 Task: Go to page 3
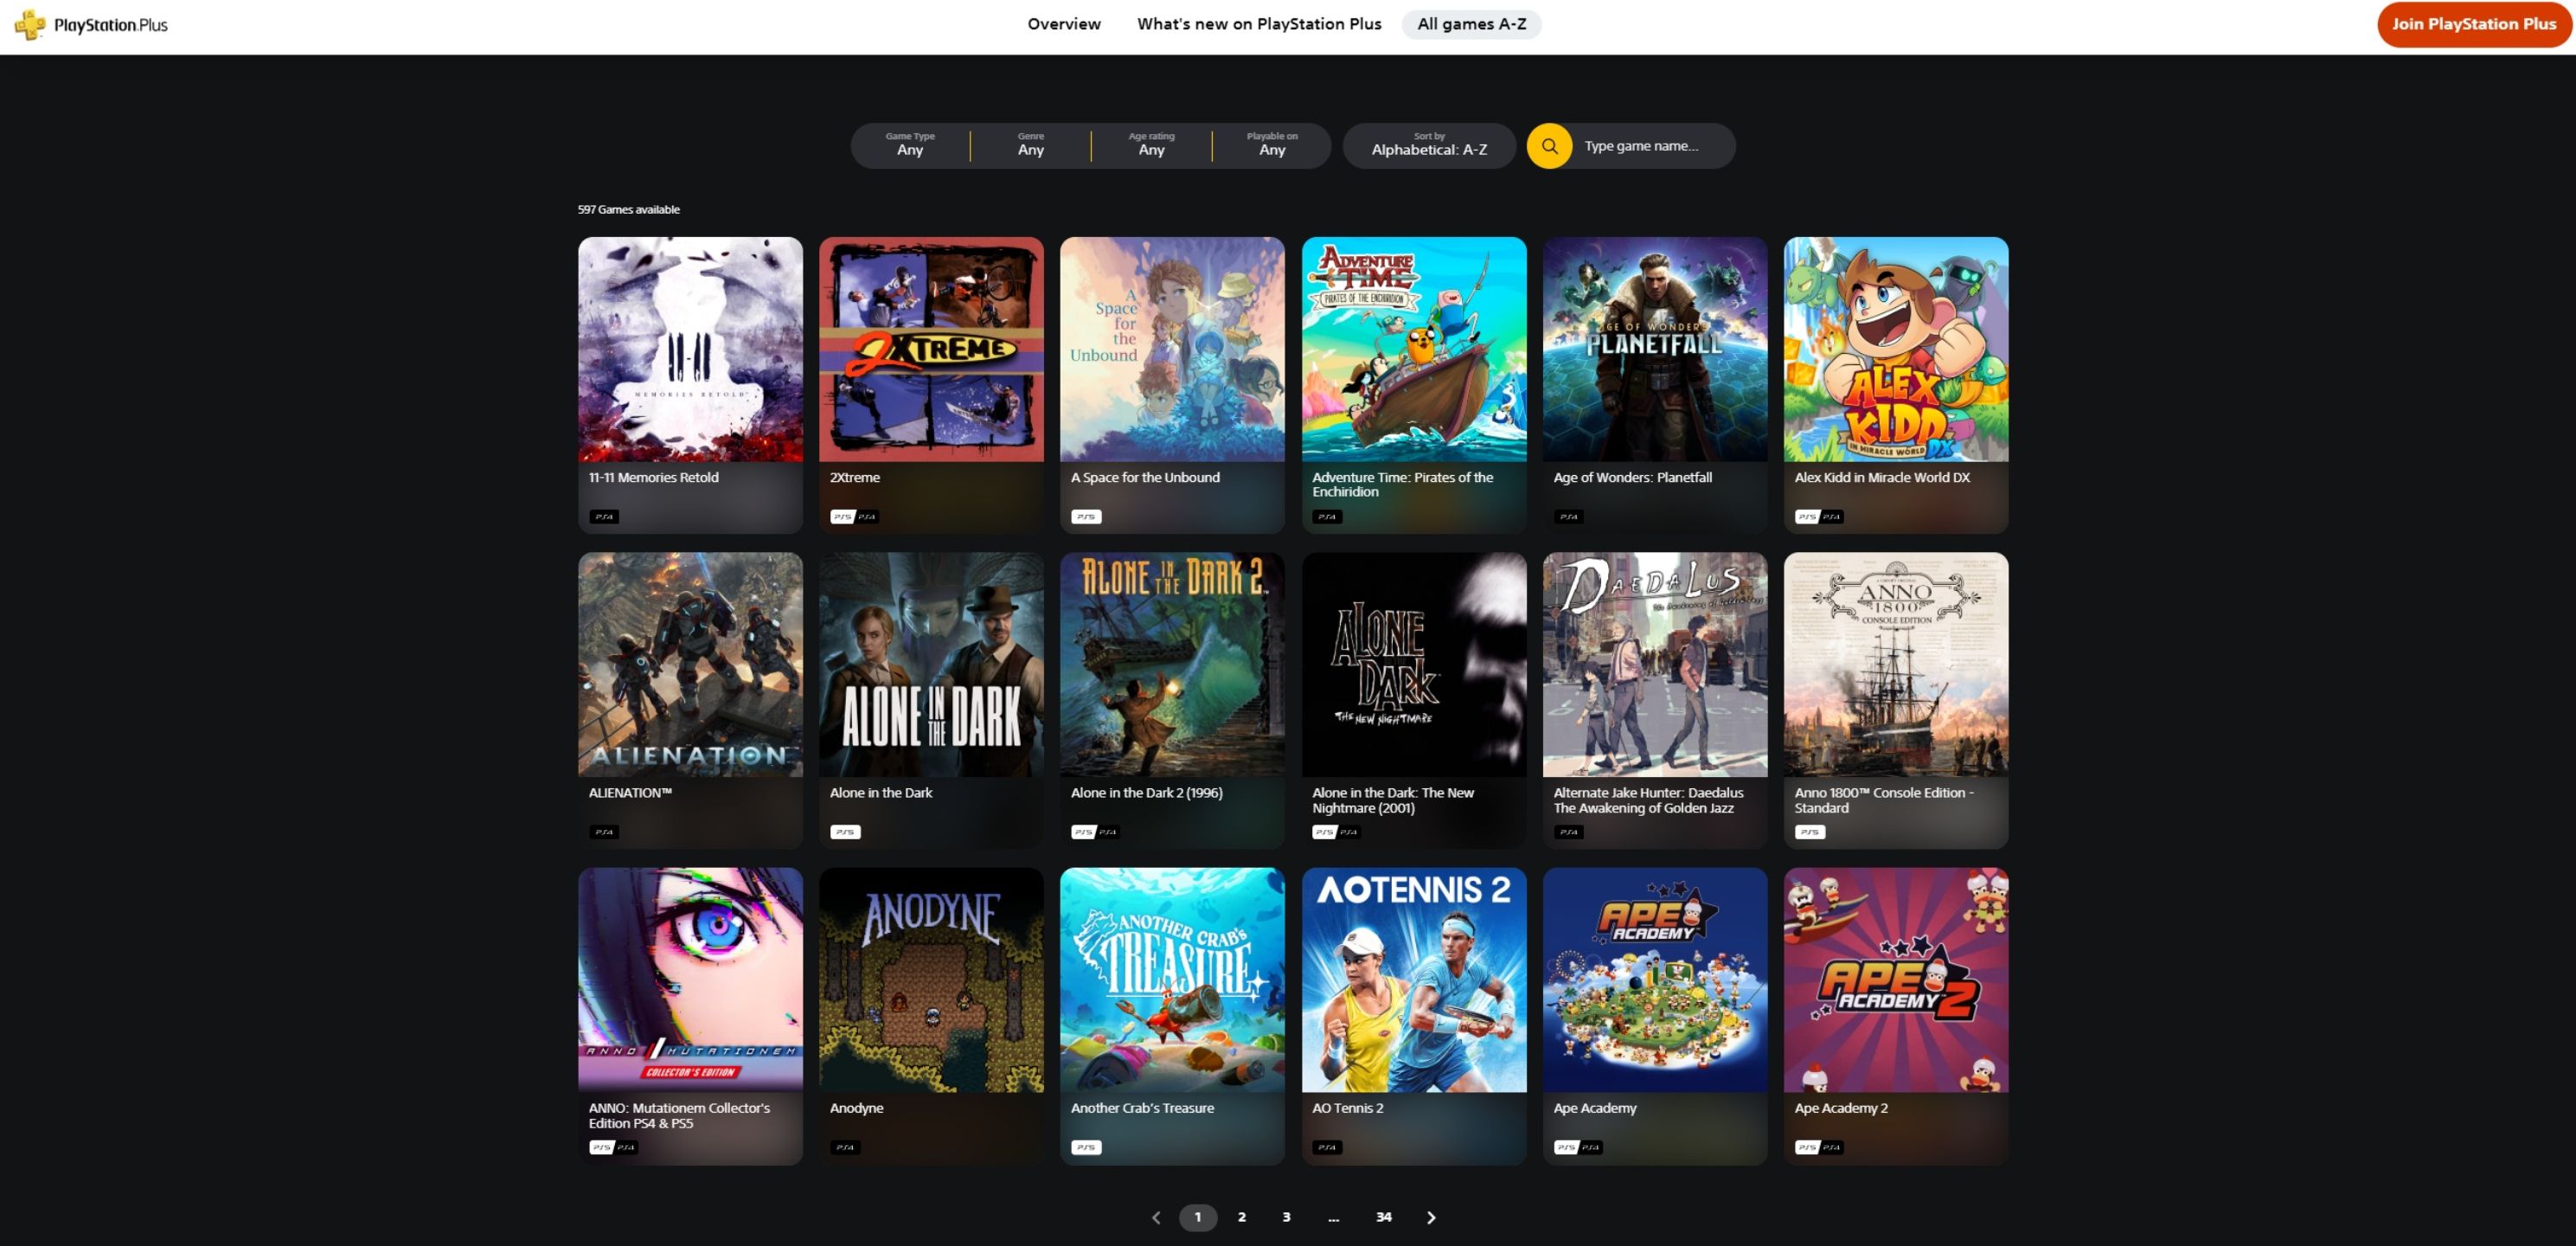(1286, 1217)
